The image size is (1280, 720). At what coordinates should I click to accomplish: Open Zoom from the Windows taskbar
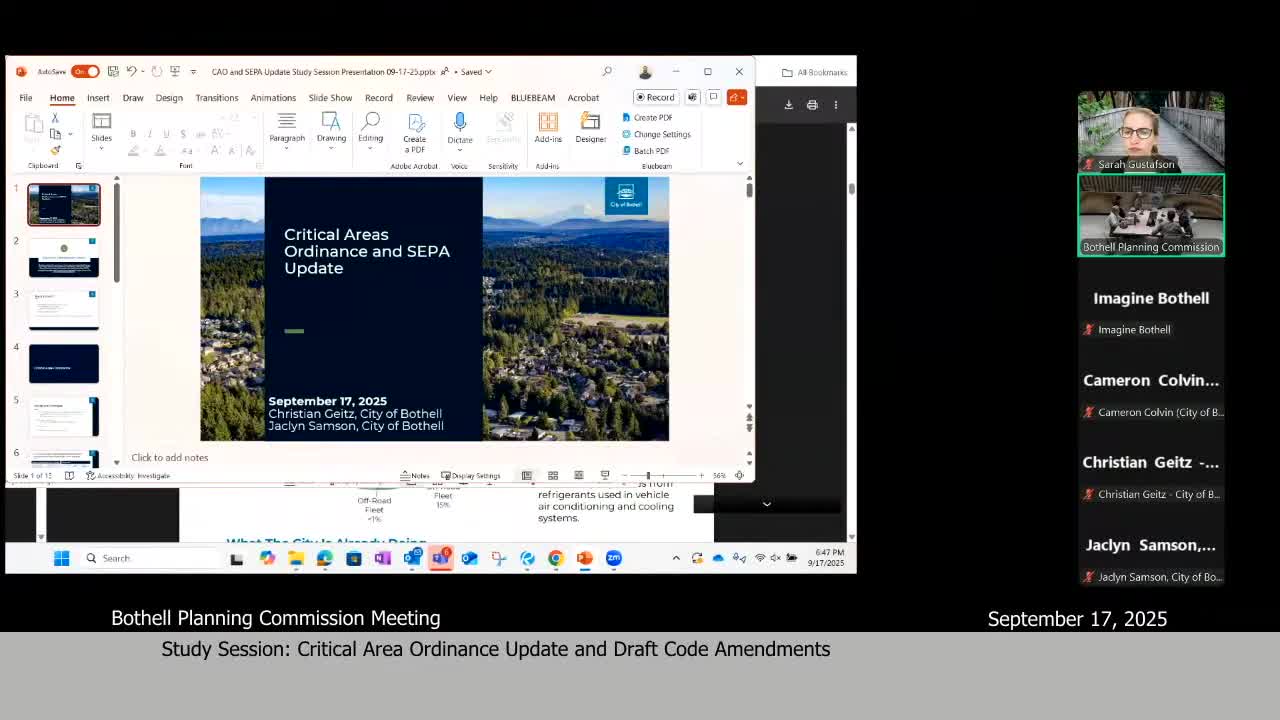(614, 559)
